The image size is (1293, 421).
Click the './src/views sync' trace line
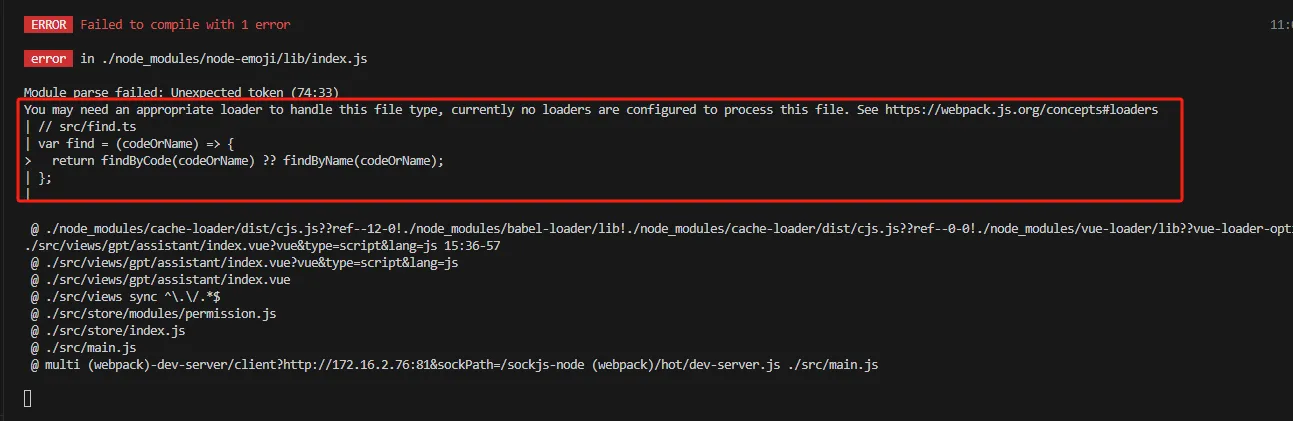[x=125, y=297]
